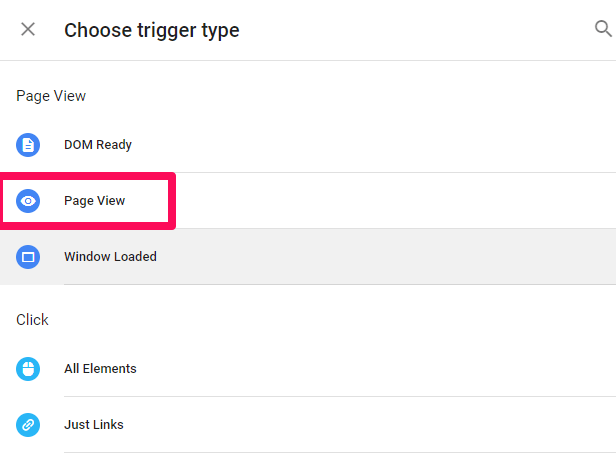Select the Window Loaded trigger
This screenshot has height=454, width=616.
coord(308,257)
